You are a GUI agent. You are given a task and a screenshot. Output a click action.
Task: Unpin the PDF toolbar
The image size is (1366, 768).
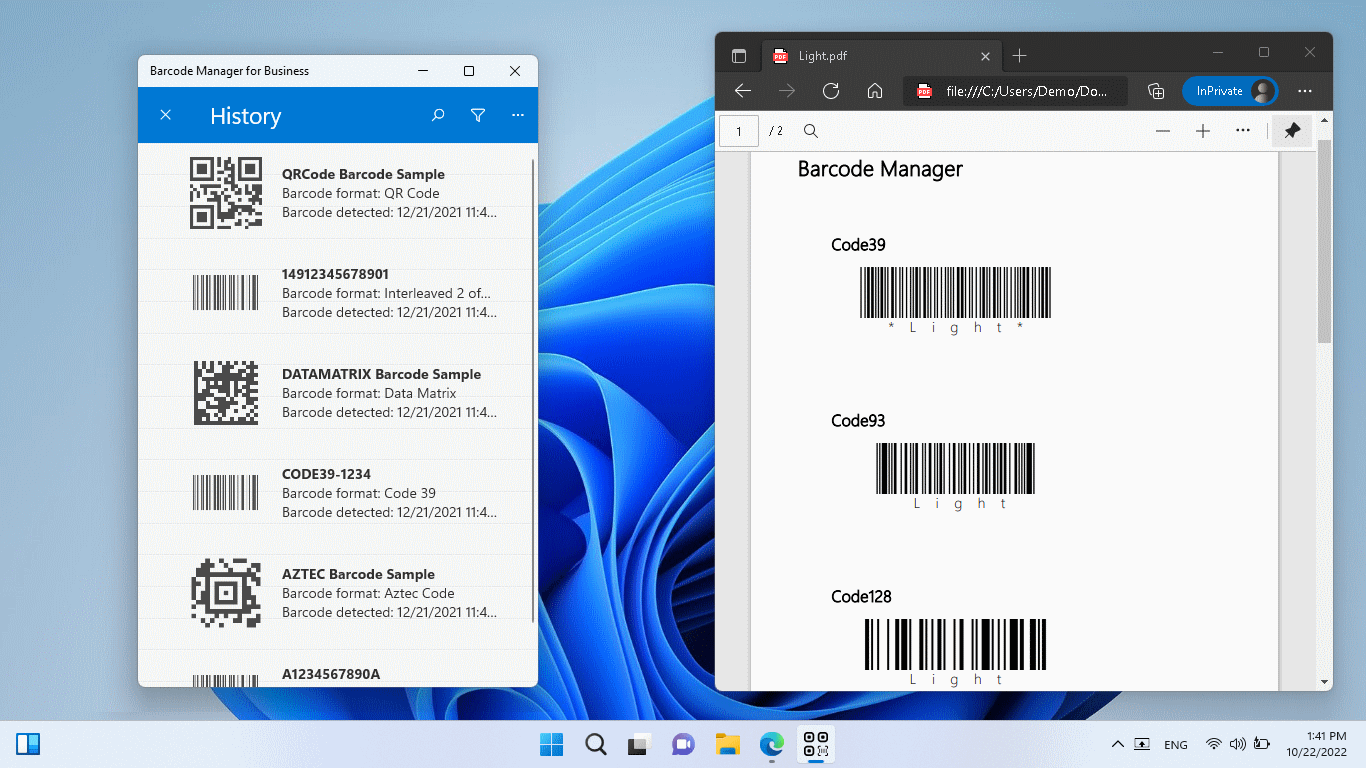(1291, 130)
